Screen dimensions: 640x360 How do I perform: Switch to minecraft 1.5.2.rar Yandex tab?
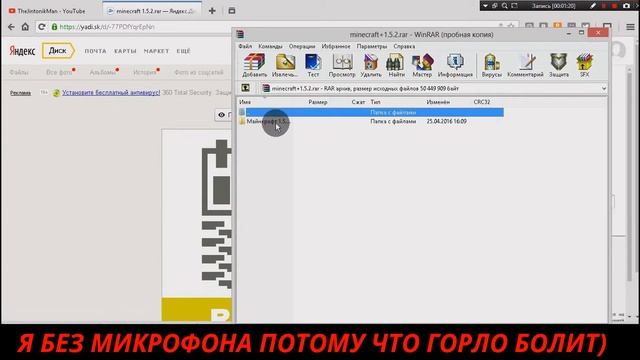click(x=152, y=11)
